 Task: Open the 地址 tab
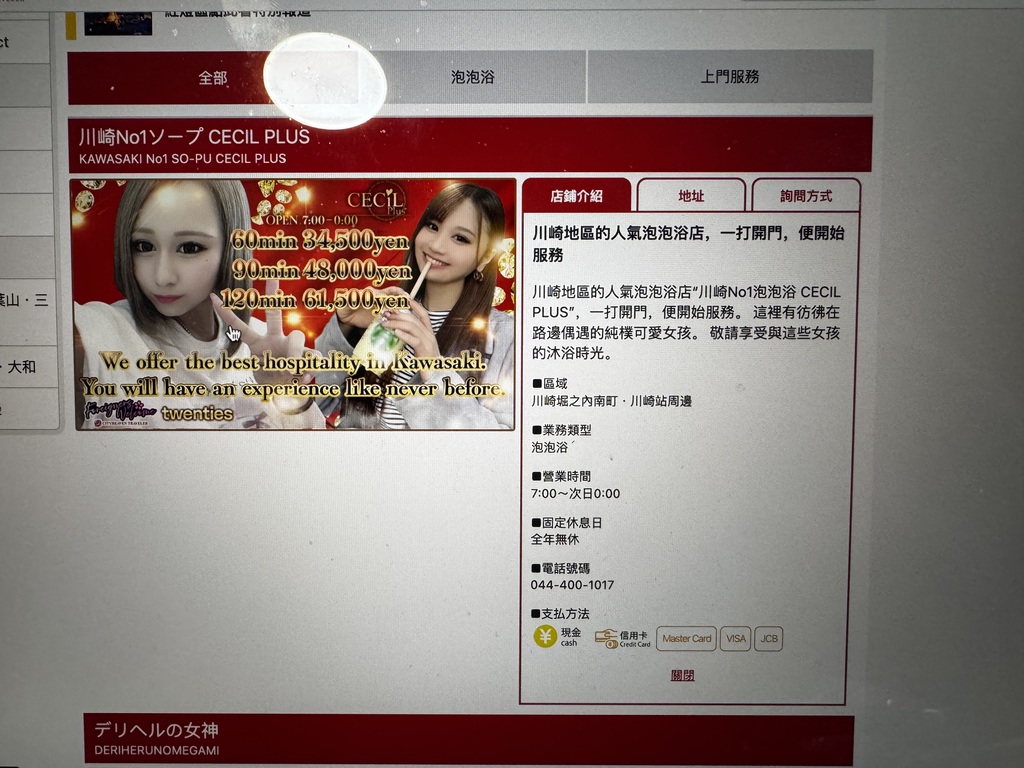click(691, 196)
